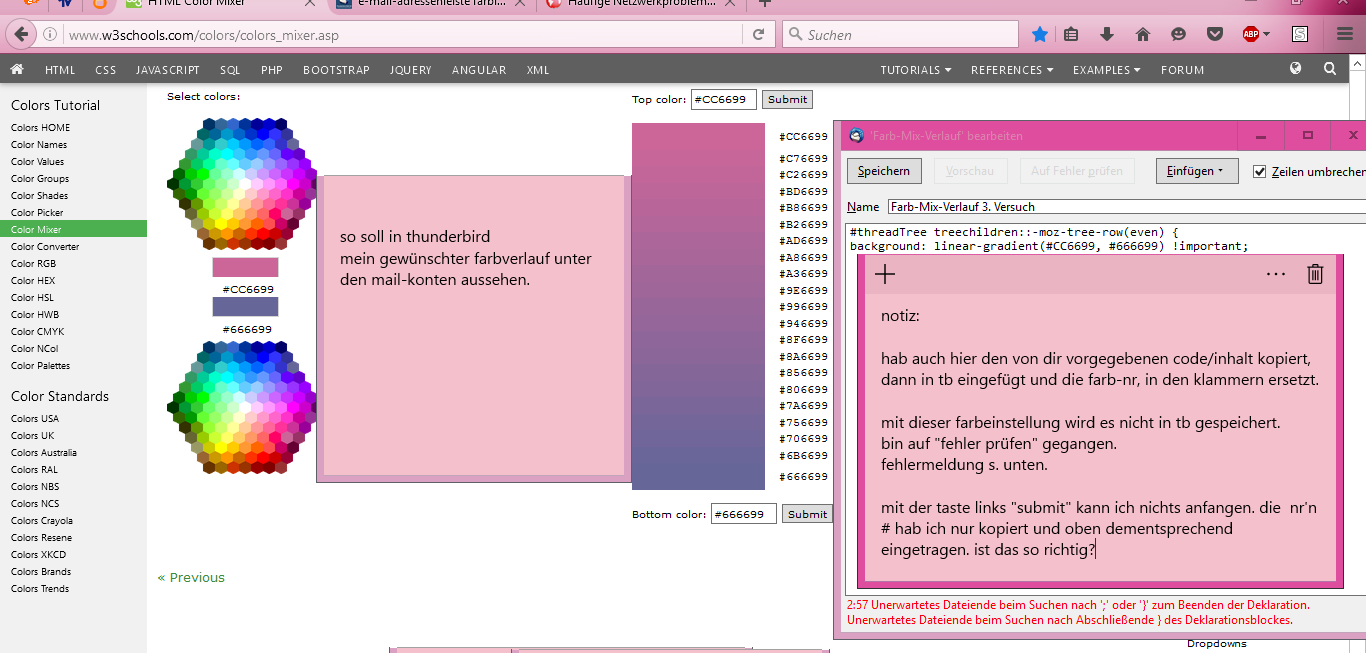Click the W3Schools site search magnifier
This screenshot has height=653, width=1366.
[1329, 69]
